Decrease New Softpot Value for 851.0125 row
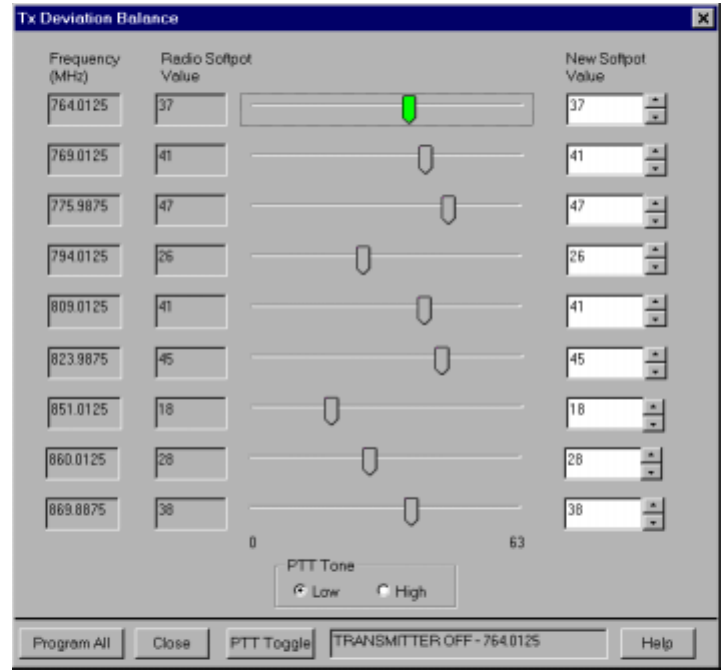This screenshot has height=671, width=726. click(653, 423)
